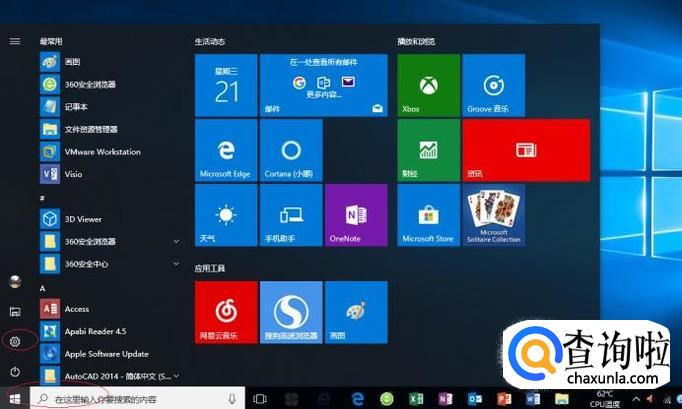The image size is (682, 409).
Task: Click the Power icon in the Start sidebar
Action: pyautogui.click(x=15, y=371)
